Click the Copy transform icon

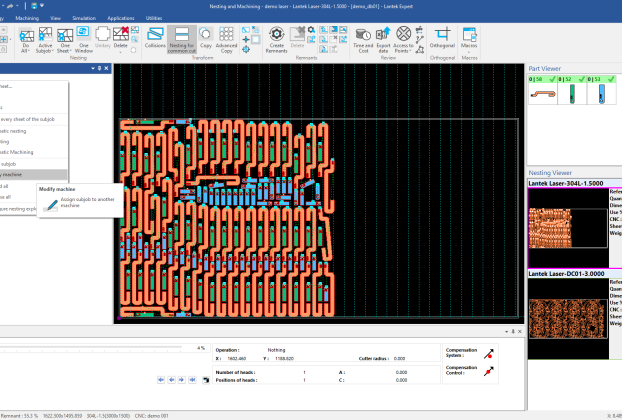pyautogui.click(x=205, y=37)
